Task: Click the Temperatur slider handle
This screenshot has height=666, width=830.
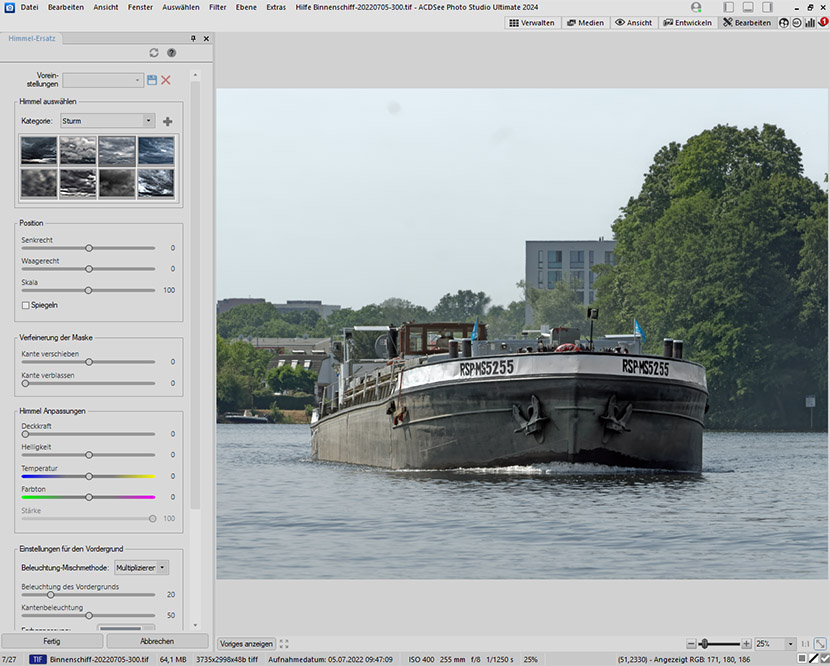Action: [x=89, y=476]
